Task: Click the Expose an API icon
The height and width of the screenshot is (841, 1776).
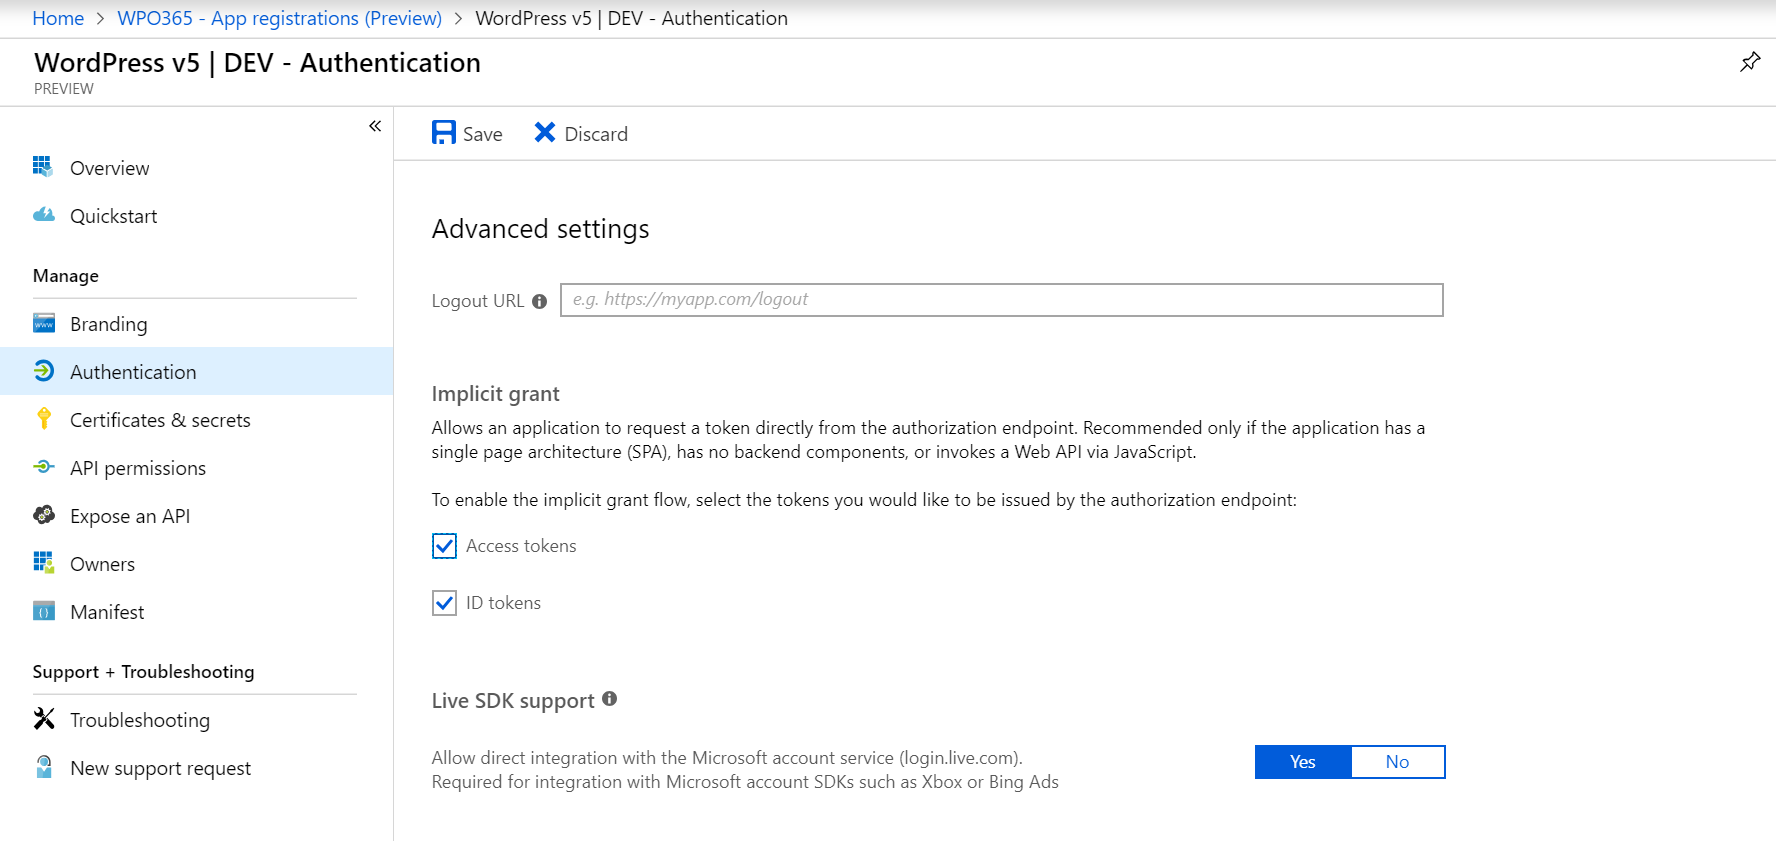Action: 44,515
